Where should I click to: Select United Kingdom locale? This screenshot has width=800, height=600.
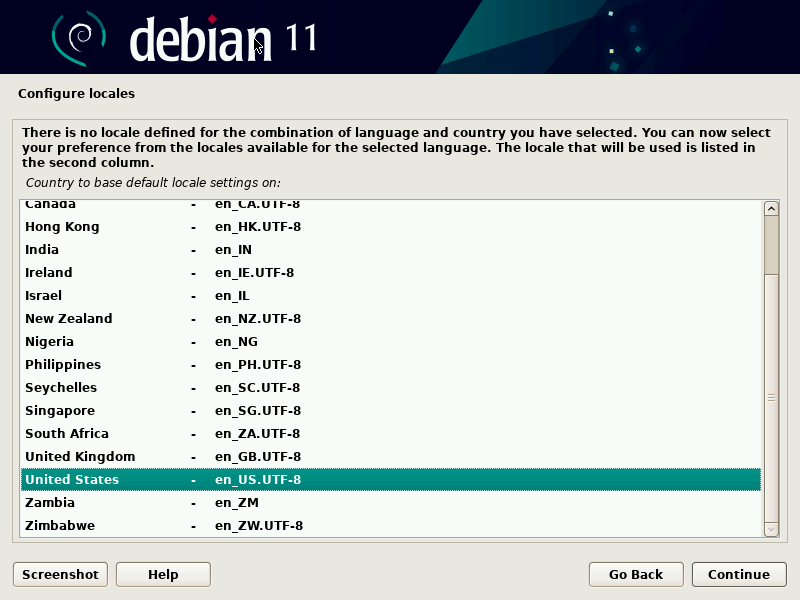pos(80,457)
